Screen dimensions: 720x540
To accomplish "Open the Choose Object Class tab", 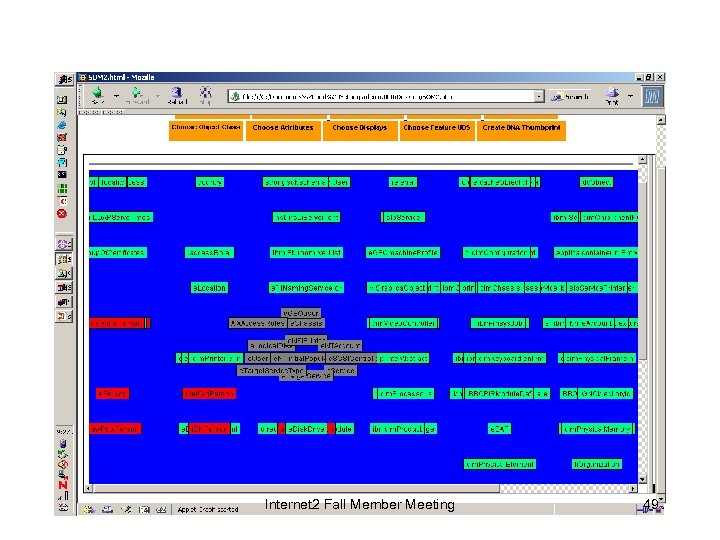I will 206,129.
